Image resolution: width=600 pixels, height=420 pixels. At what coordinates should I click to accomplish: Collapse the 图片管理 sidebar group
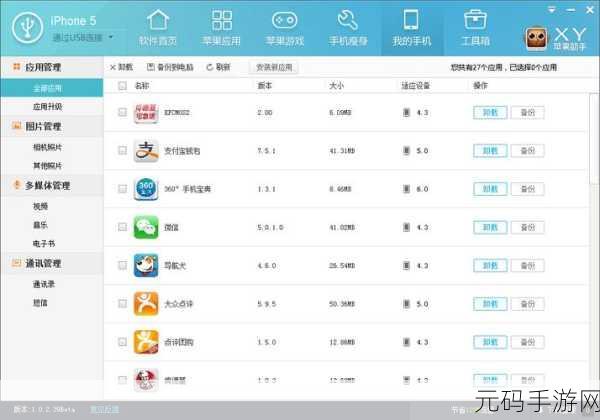[x=52, y=126]
